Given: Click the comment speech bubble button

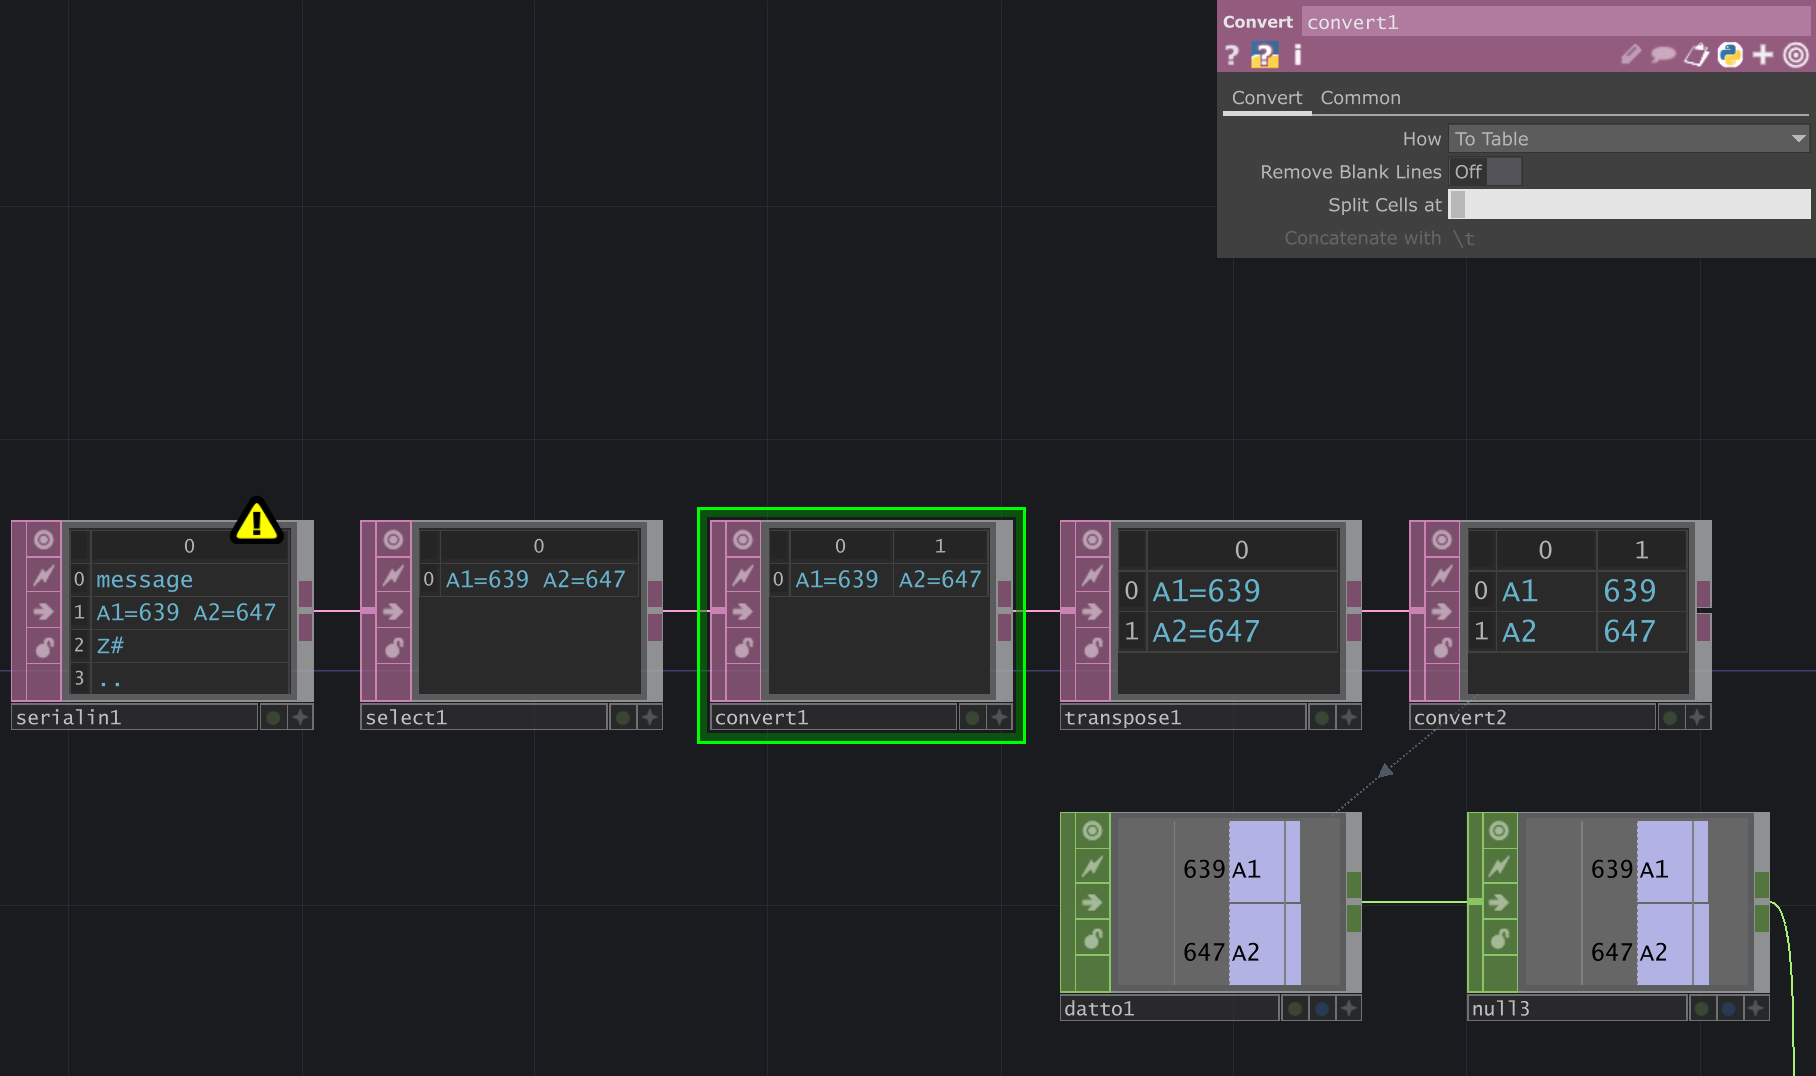Looking at the screenshot, I should (1662, 55).
